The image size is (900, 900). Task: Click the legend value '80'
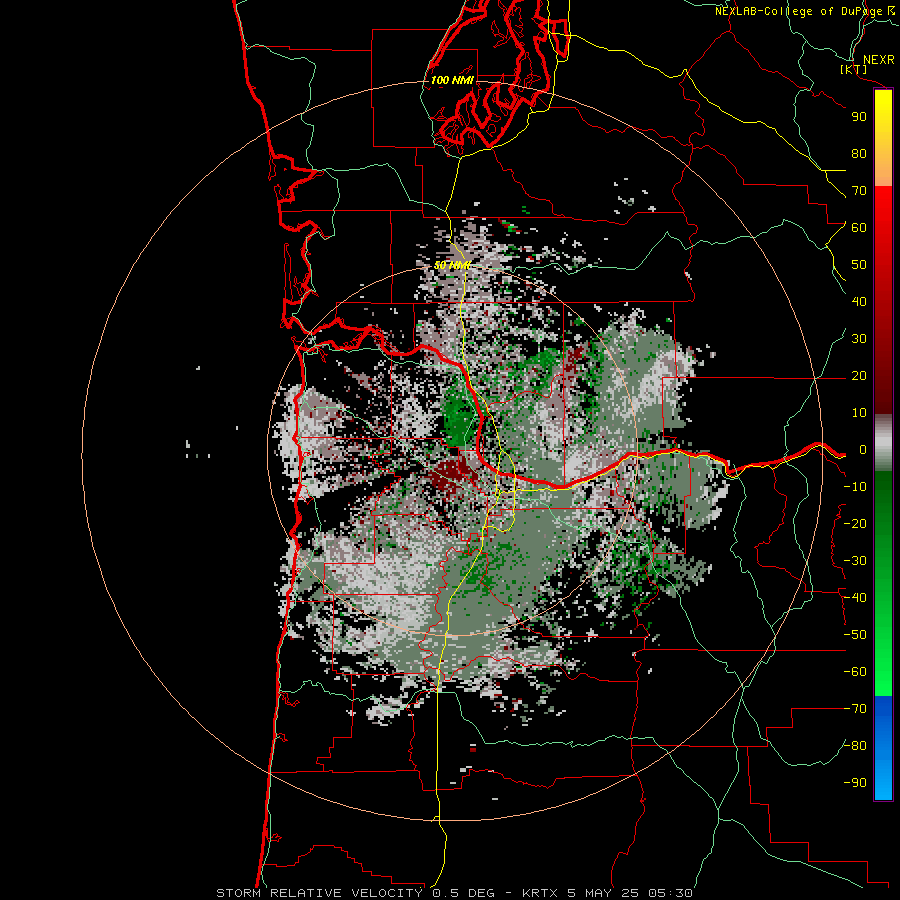tap(859, 154)
